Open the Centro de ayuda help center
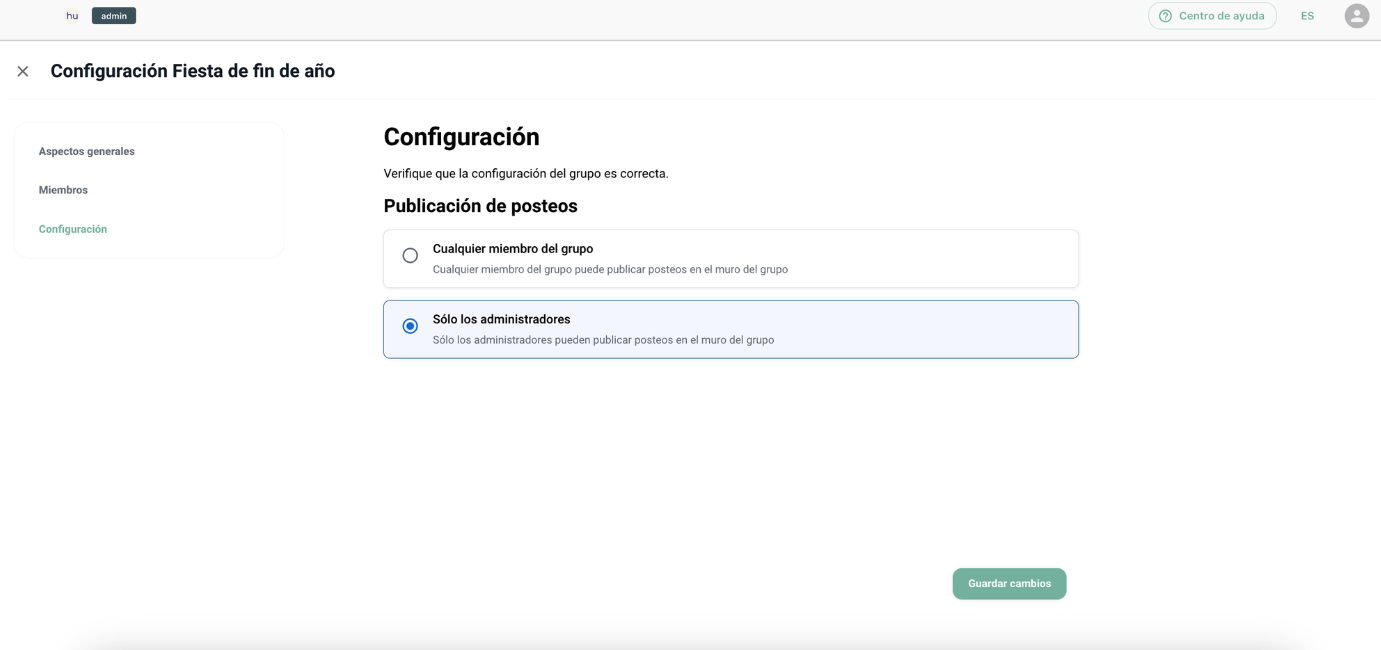The height and width of the screenshot is (650, 1381). [1220, 16]
